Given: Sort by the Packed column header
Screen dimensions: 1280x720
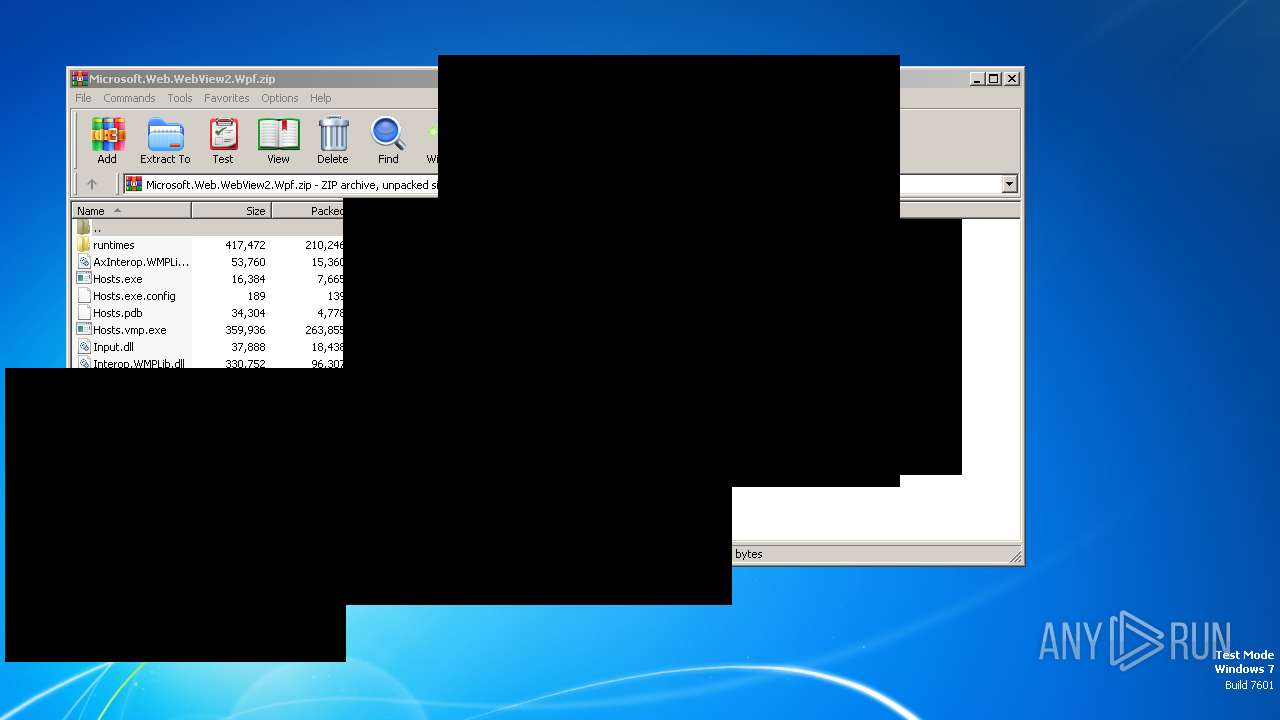Looking at the screenshot, I should coord(308,211).
